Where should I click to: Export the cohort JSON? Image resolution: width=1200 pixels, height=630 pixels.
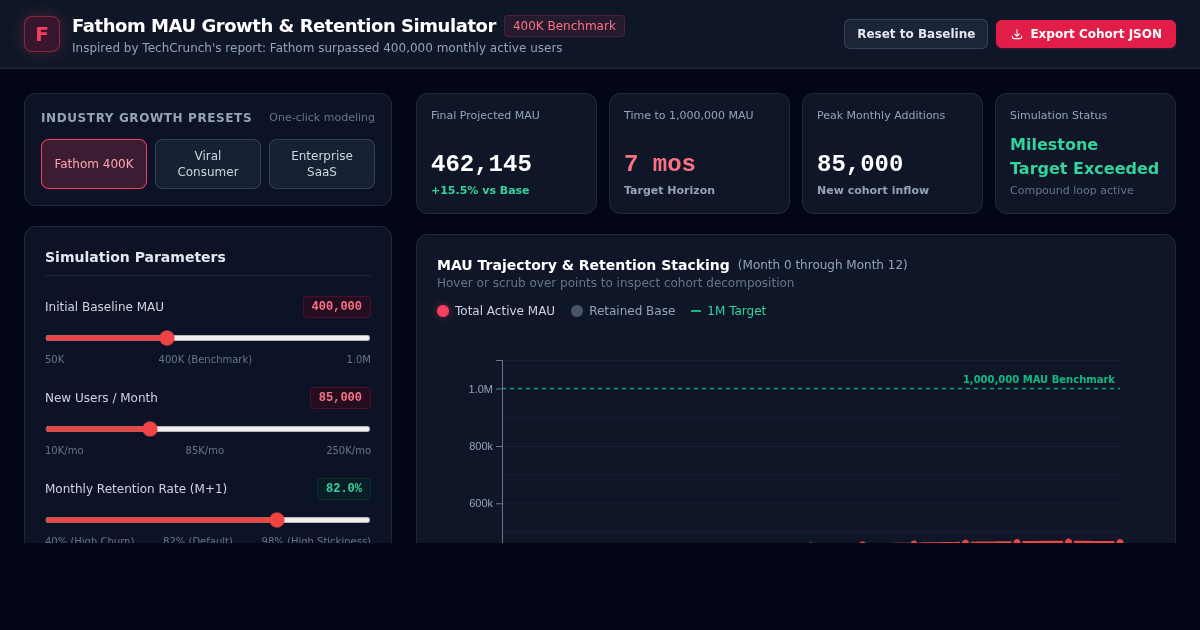(1086, 34)
